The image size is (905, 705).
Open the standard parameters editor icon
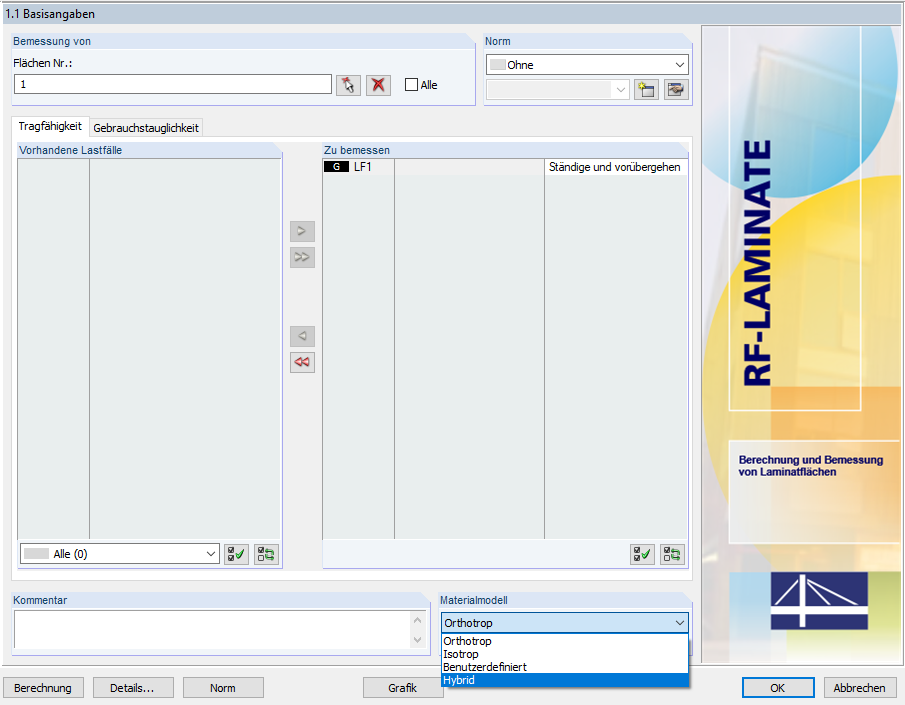pyautogui.click(x=676, y=90)
